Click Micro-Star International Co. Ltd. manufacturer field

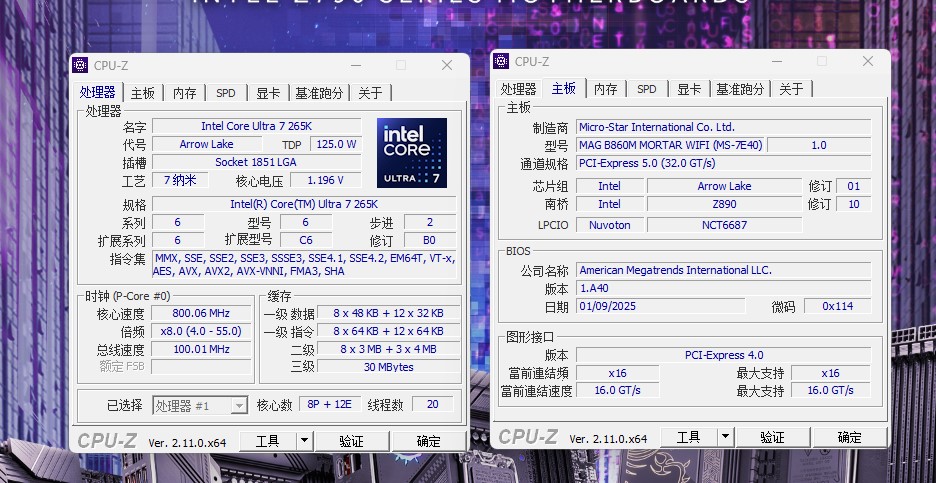pyautogui.click(x=723, y=127)
